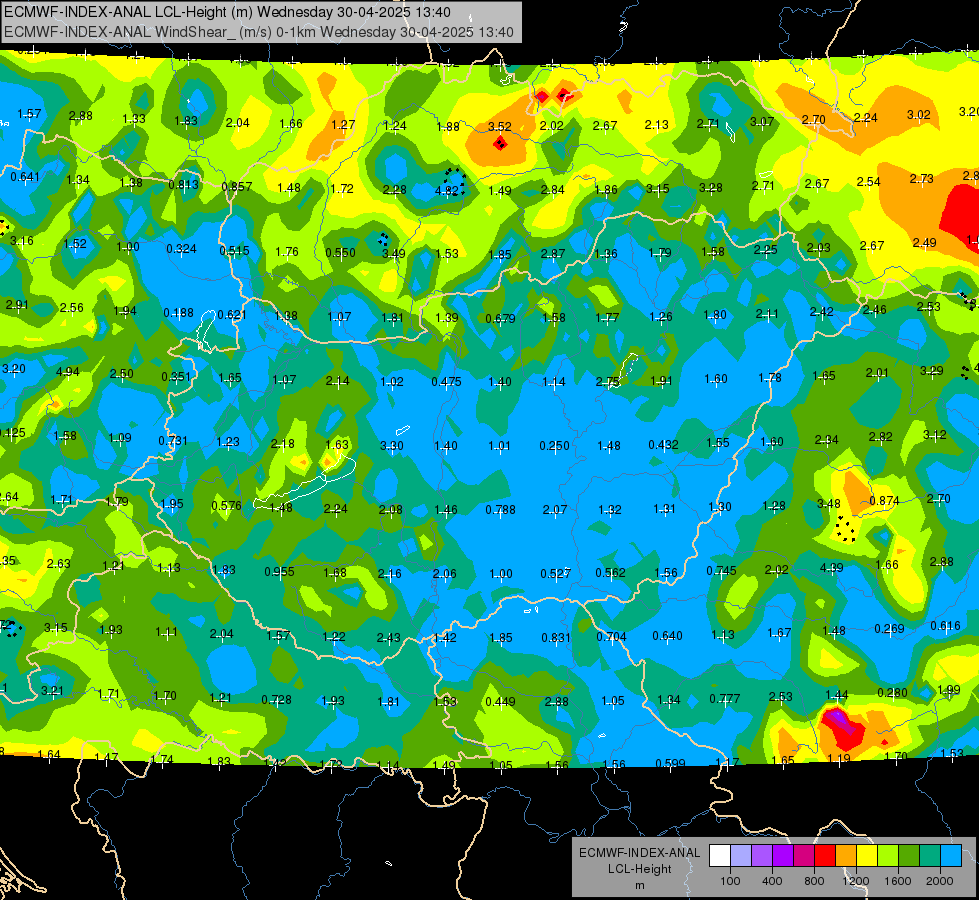Click the magenta legend swatch above 800
The height and width of the screenshot is (900, 979).
[x=804, y=856]
